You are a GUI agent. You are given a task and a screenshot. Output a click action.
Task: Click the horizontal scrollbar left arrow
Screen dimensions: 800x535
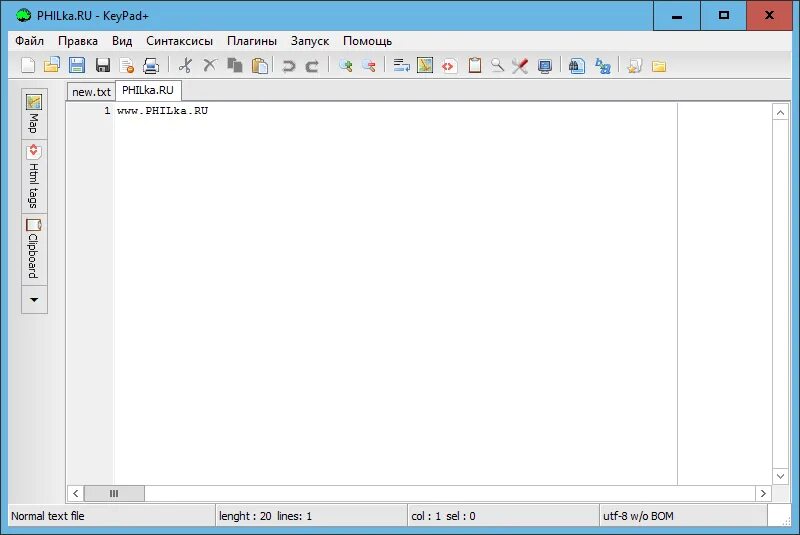[x=76, y=493]
